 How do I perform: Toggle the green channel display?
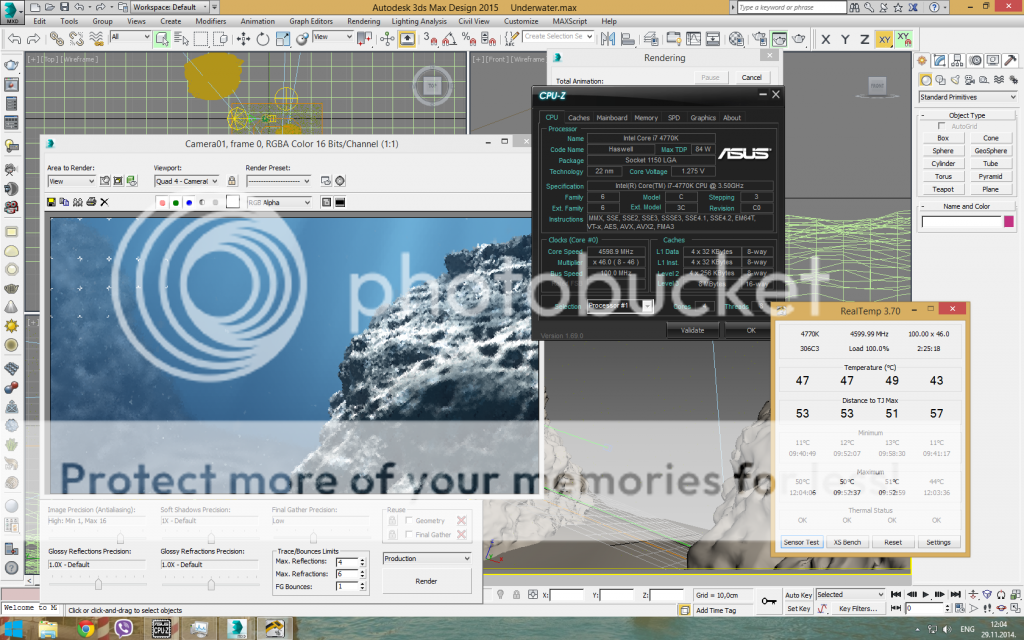coord(176,202)
